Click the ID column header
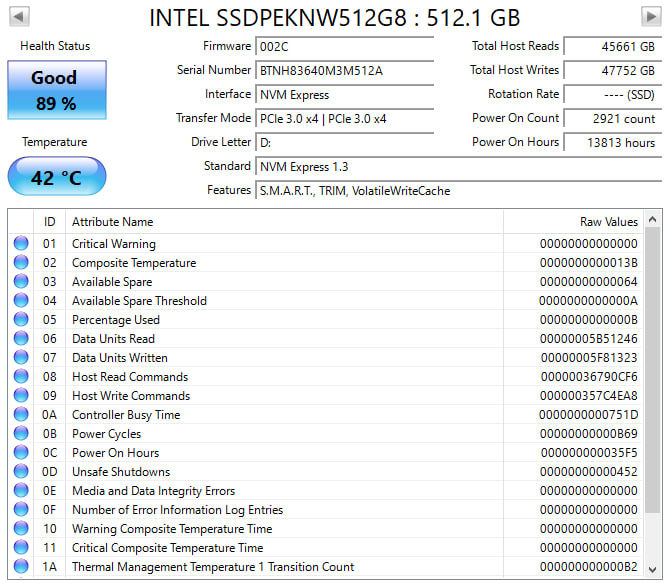Screen dimensions: 667x588 point(49,222)
